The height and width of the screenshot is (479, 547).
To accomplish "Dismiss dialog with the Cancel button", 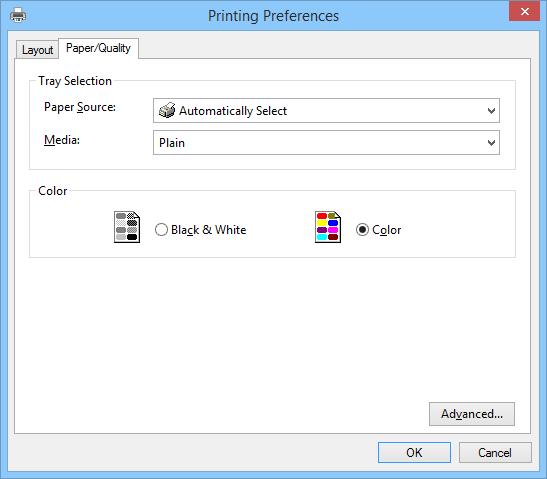I will pos(495,452).
